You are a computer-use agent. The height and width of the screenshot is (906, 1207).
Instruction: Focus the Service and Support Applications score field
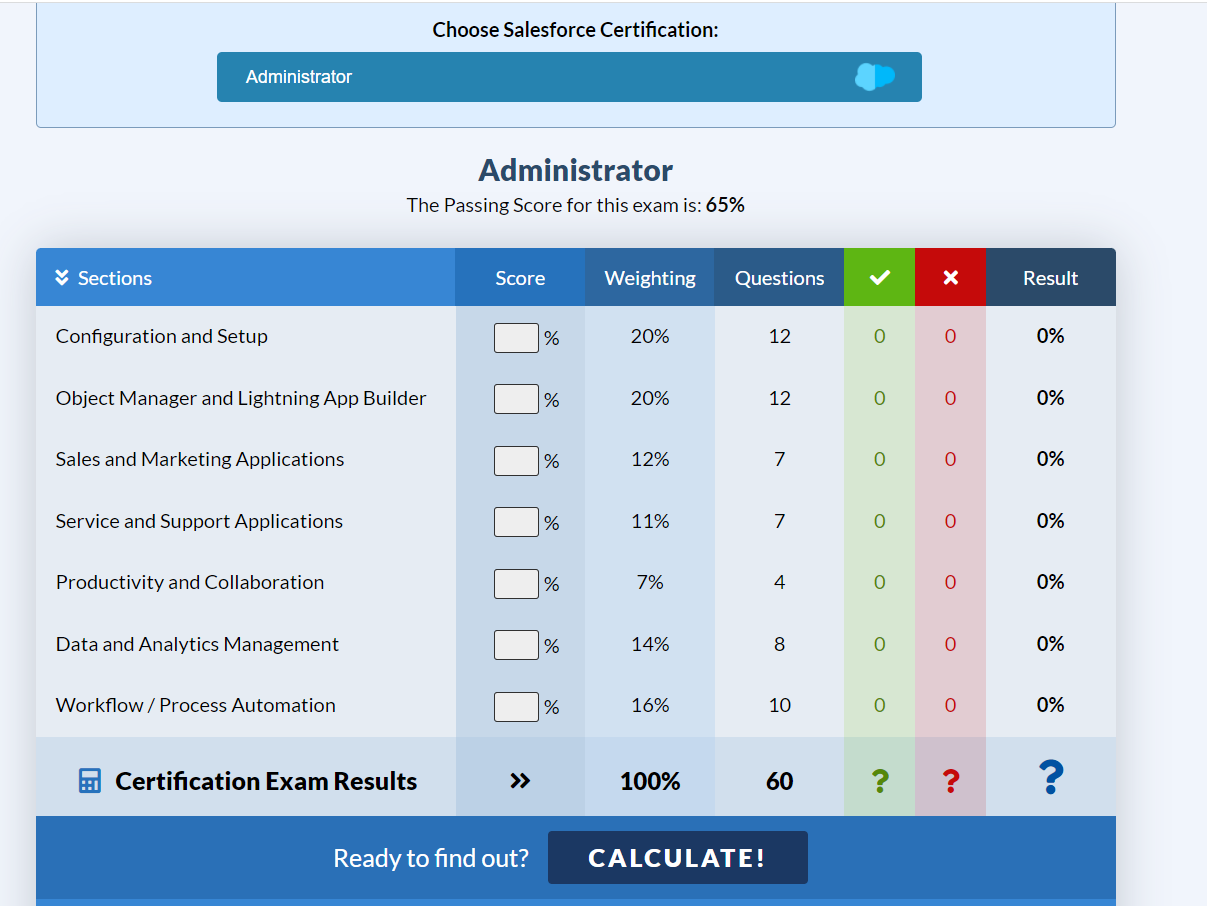(516, 522)
